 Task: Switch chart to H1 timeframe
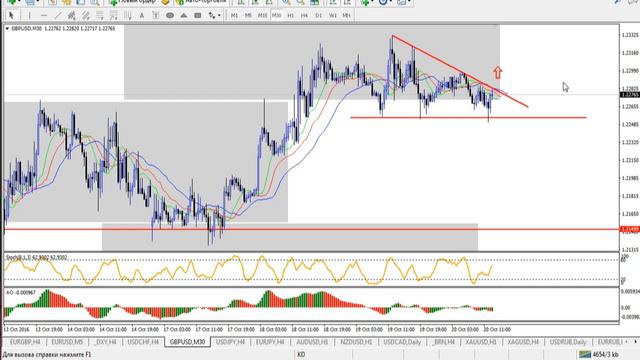tap(291, 16)
